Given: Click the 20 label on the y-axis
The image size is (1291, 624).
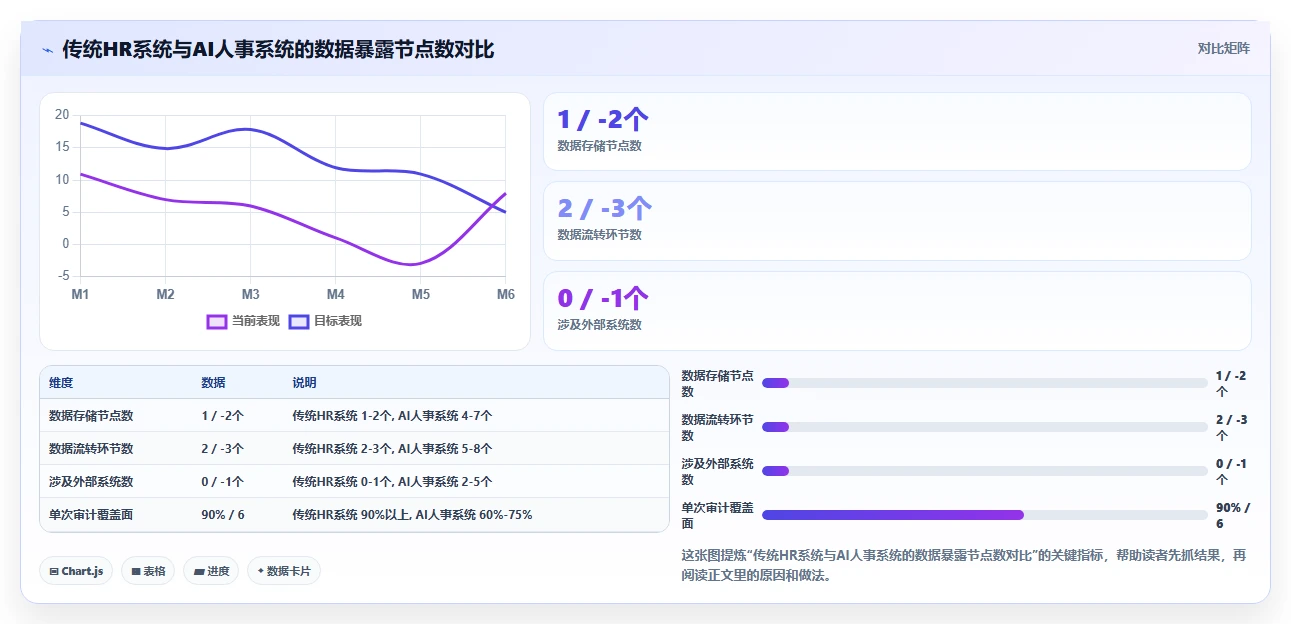Looking at the screenshot, I should [x=62, y=115].
